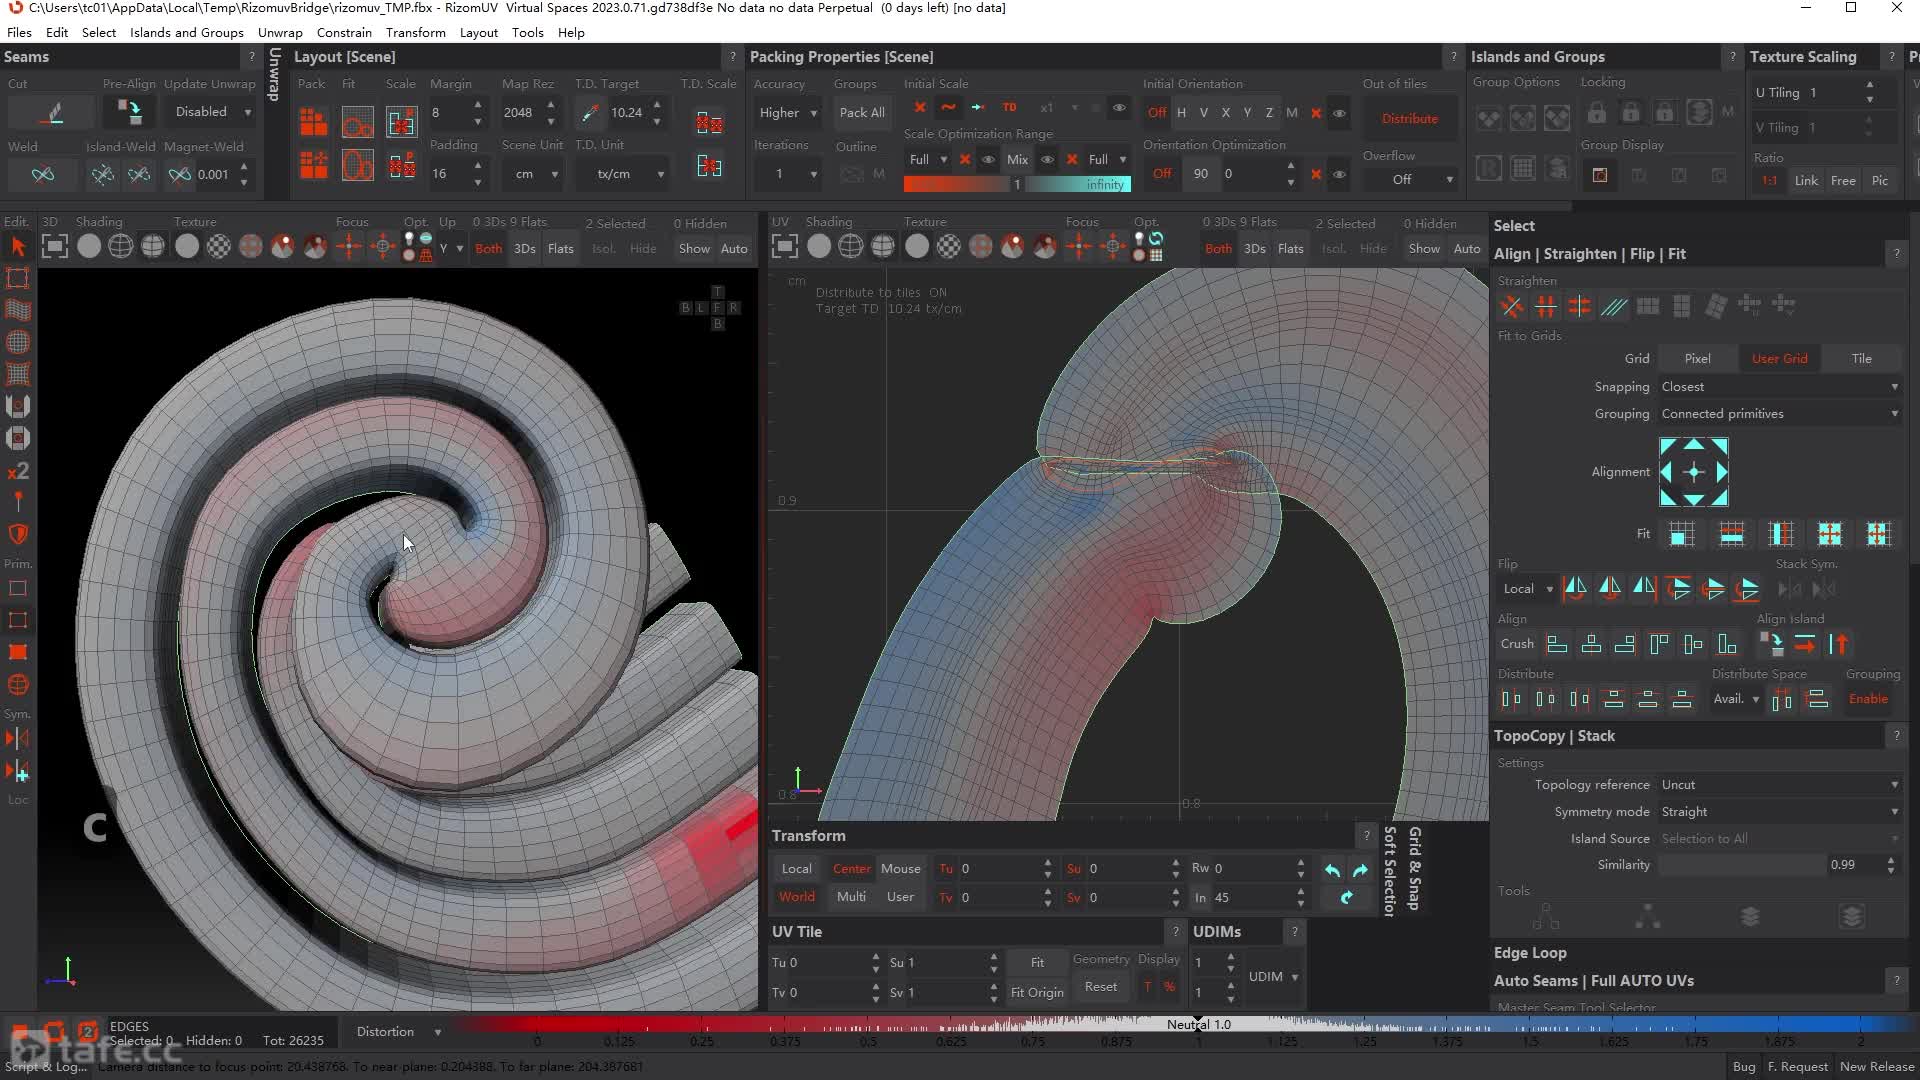Pick the T.D. Target with the eyedropper
The height and width of the screenshot is (1080, 1920).
[x=590, y=113]
